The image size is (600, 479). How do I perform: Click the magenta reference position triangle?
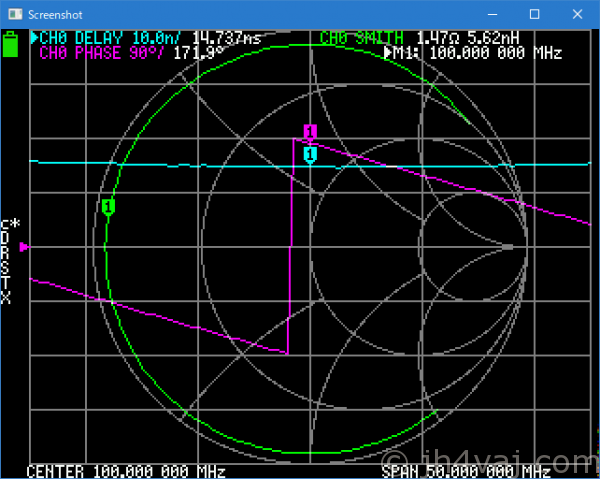pyautogui.click(x=26, y=246)
